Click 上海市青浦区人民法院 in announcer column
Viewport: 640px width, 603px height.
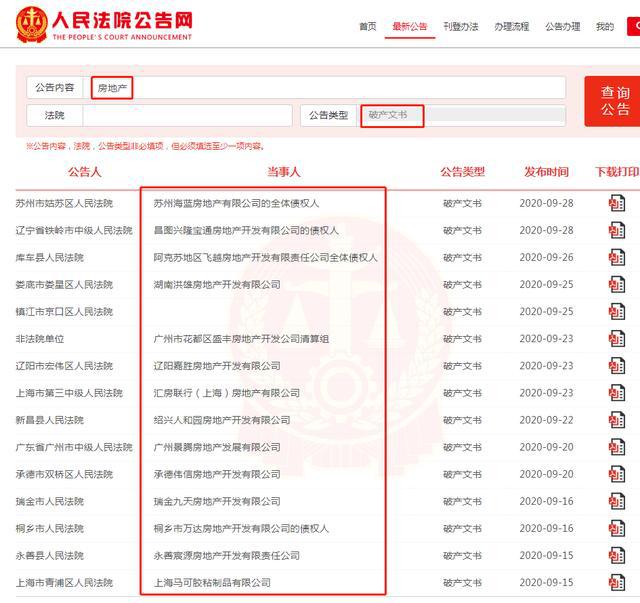(x=64, y=582)
